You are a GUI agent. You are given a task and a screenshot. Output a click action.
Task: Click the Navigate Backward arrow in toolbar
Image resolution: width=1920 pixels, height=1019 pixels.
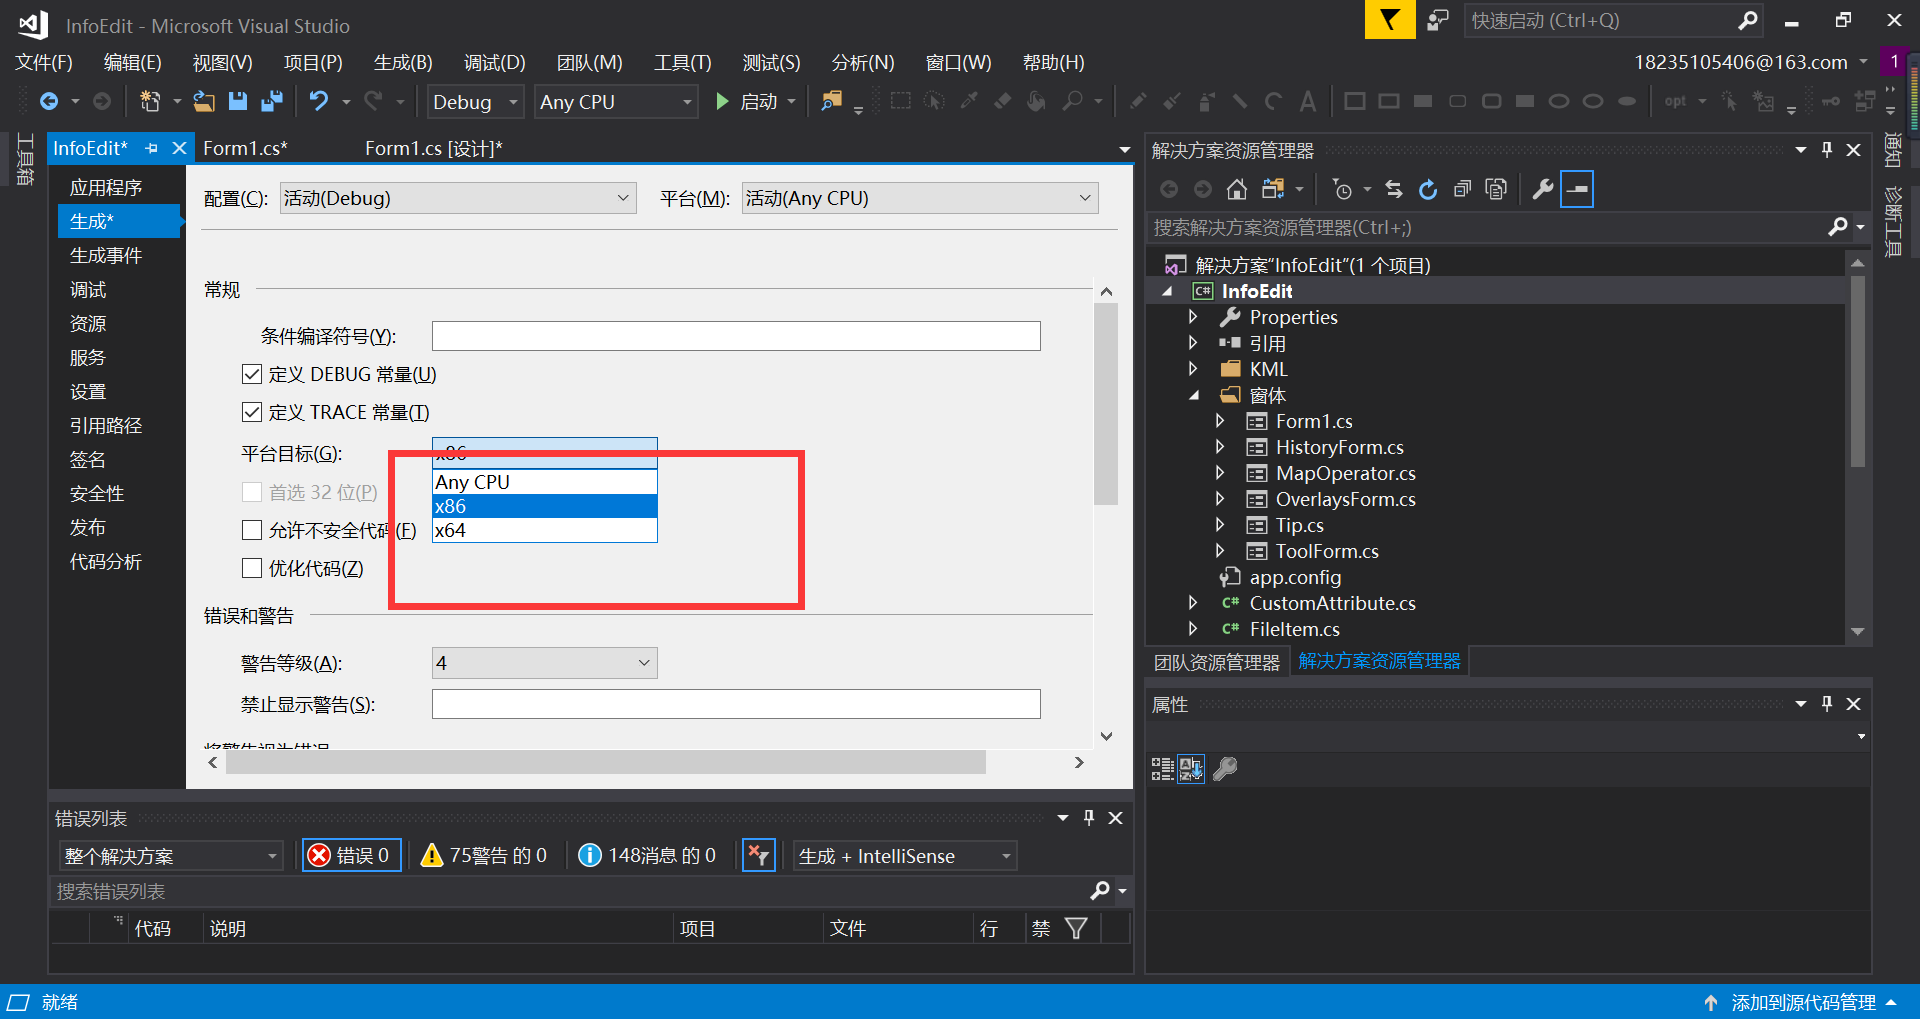48,101
